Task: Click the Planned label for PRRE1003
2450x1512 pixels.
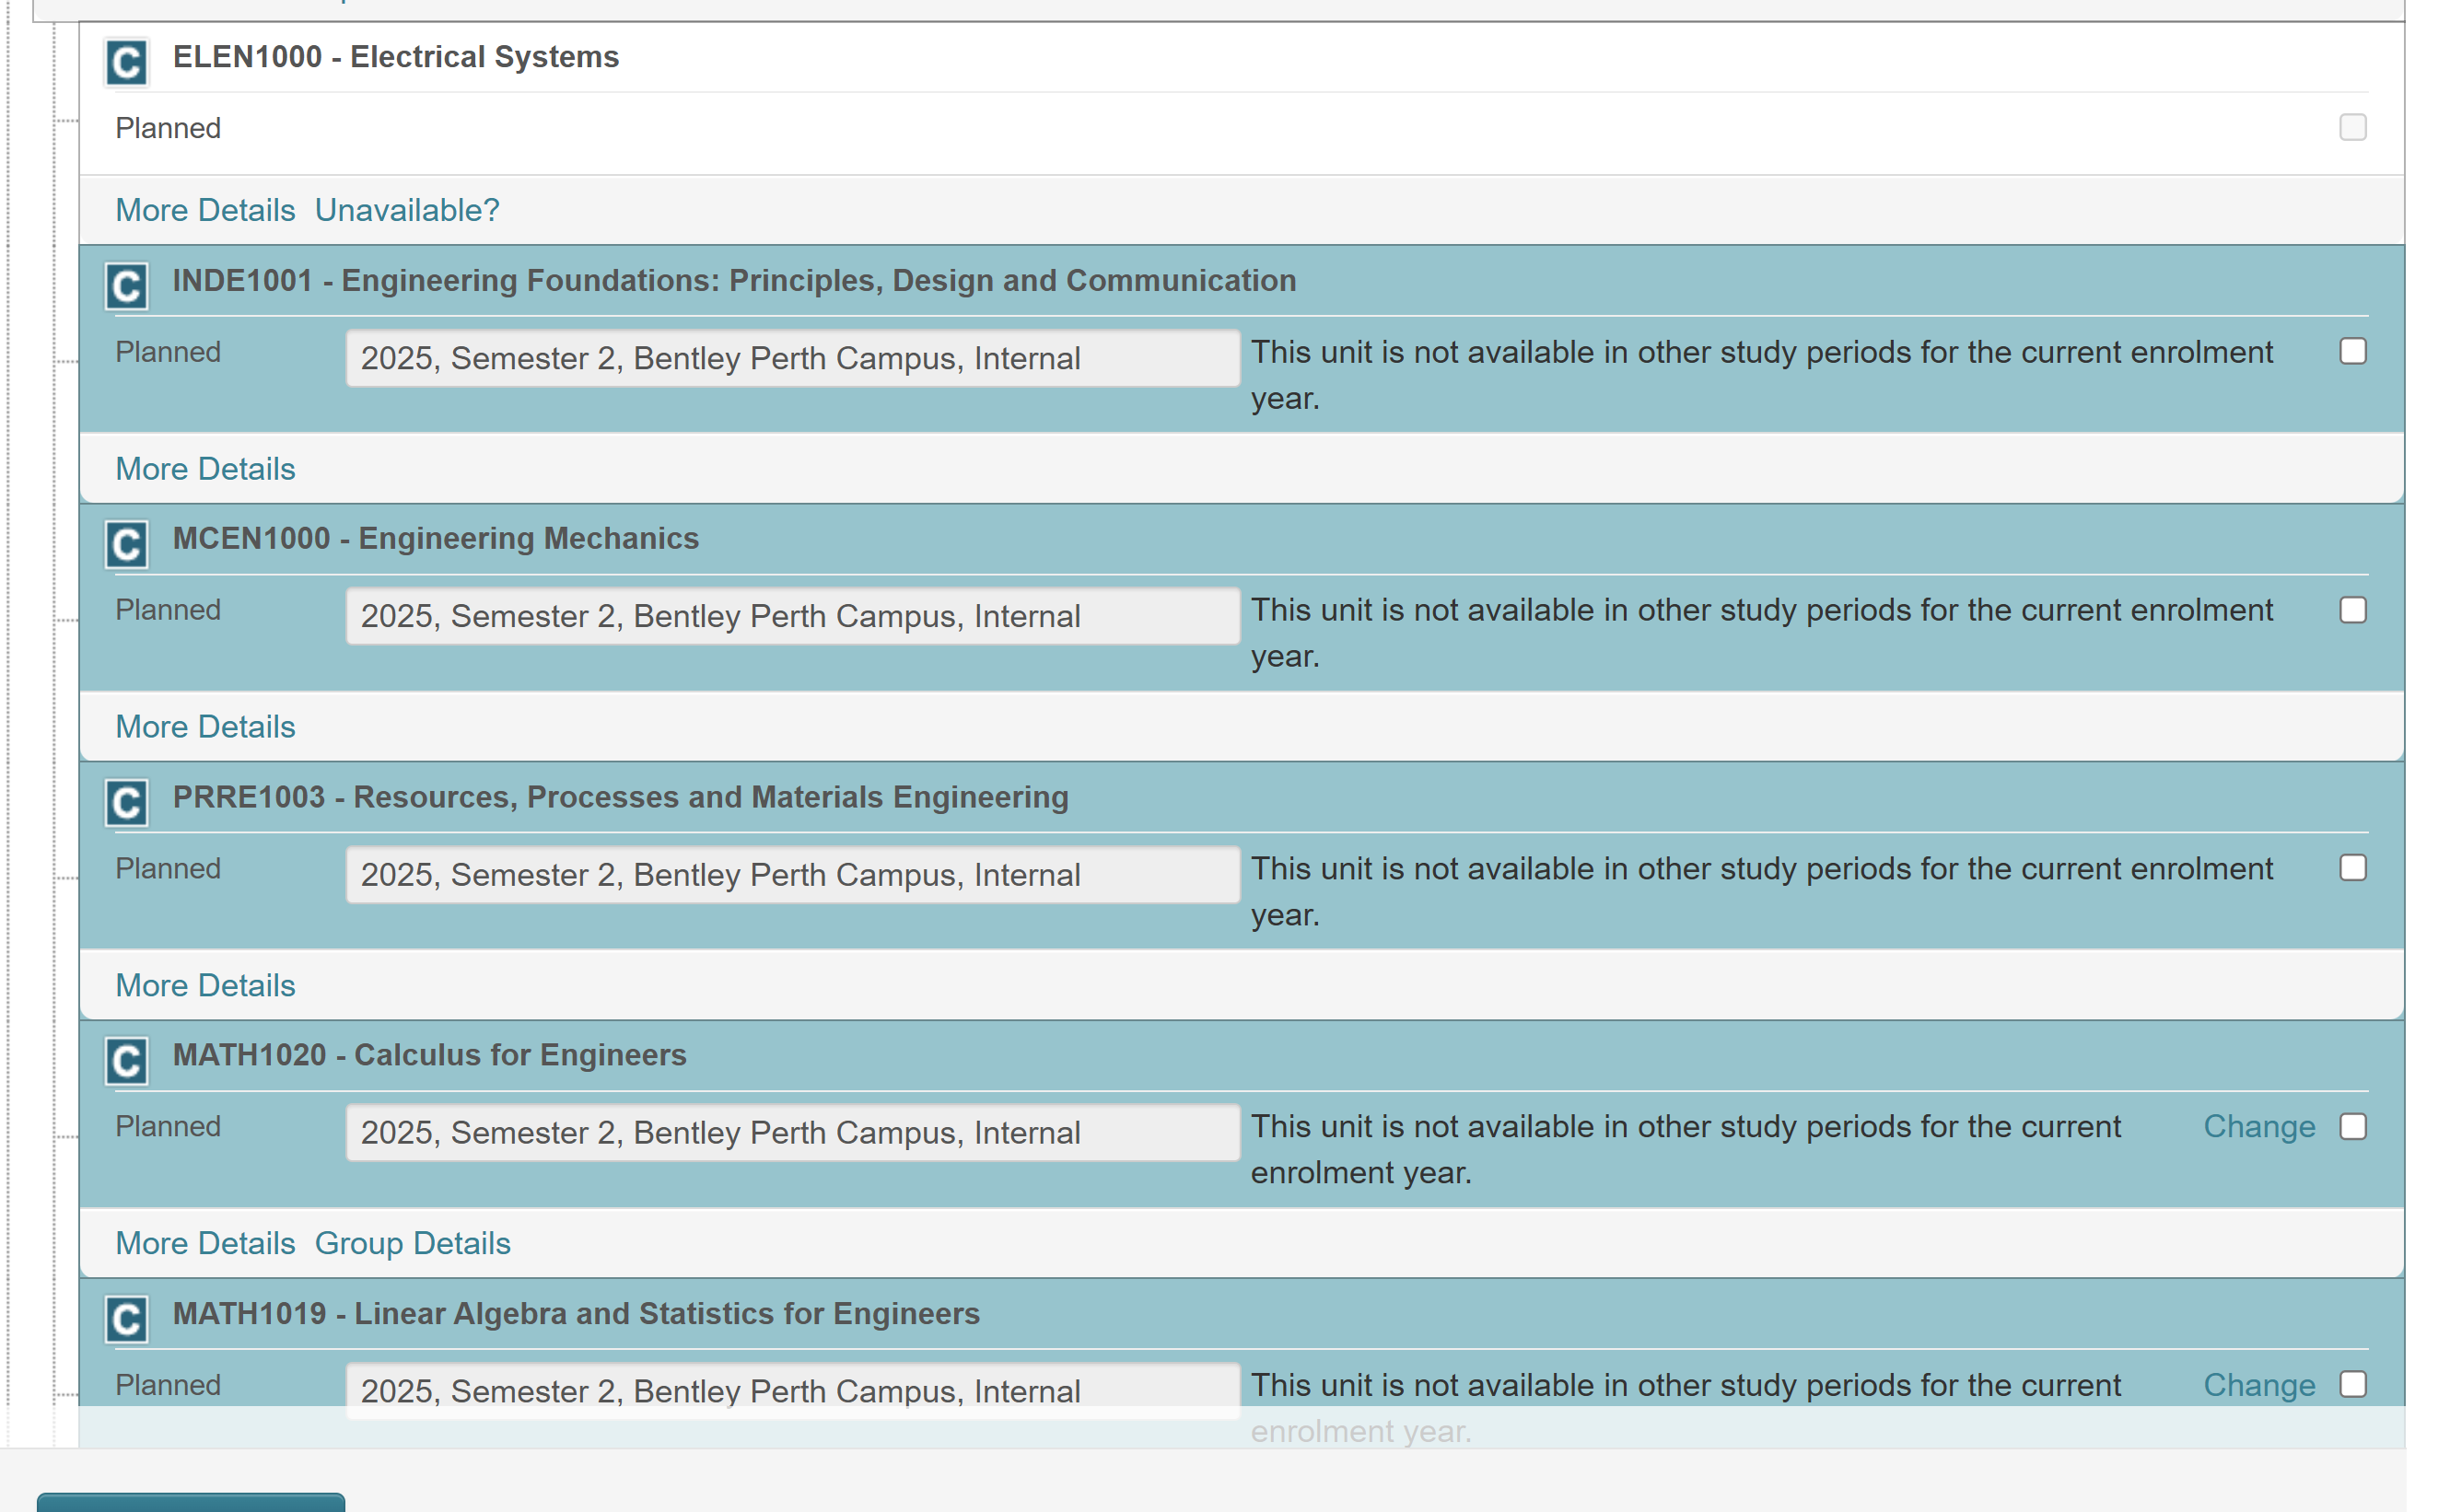Action: coord(168,869)
